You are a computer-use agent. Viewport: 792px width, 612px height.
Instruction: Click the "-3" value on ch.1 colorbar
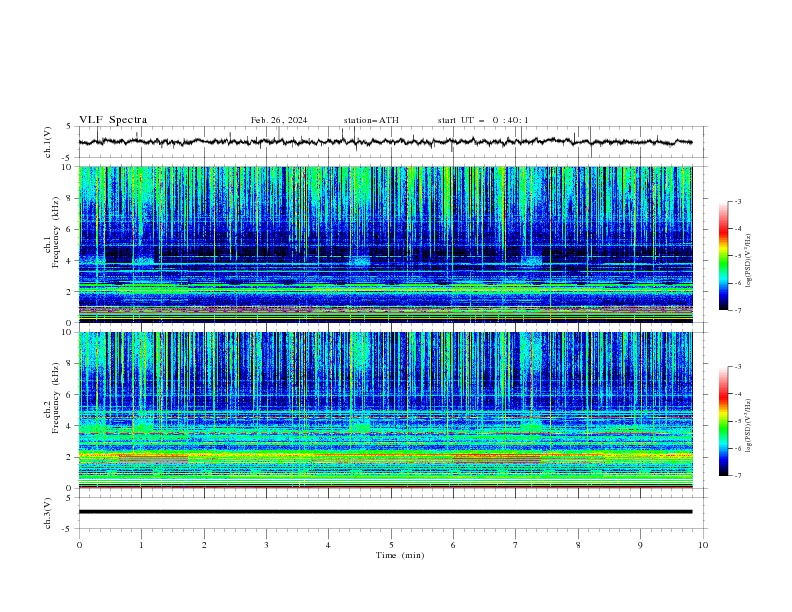point(737,201)
